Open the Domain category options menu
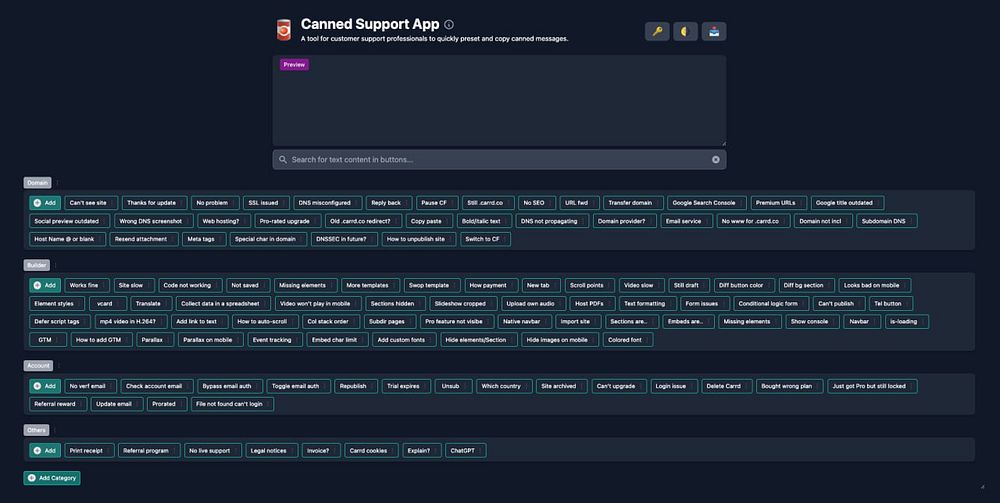This screenshot has width=1000, height=503. click(x=57, y=182)
